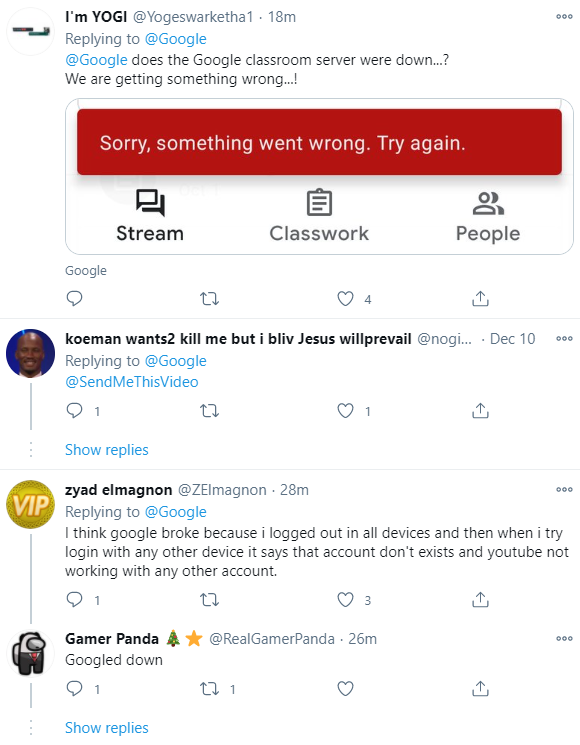Screen dimensions: 580x745
Task: Reply to zyad elmagnon's tweet
Action: pos(74,600)
